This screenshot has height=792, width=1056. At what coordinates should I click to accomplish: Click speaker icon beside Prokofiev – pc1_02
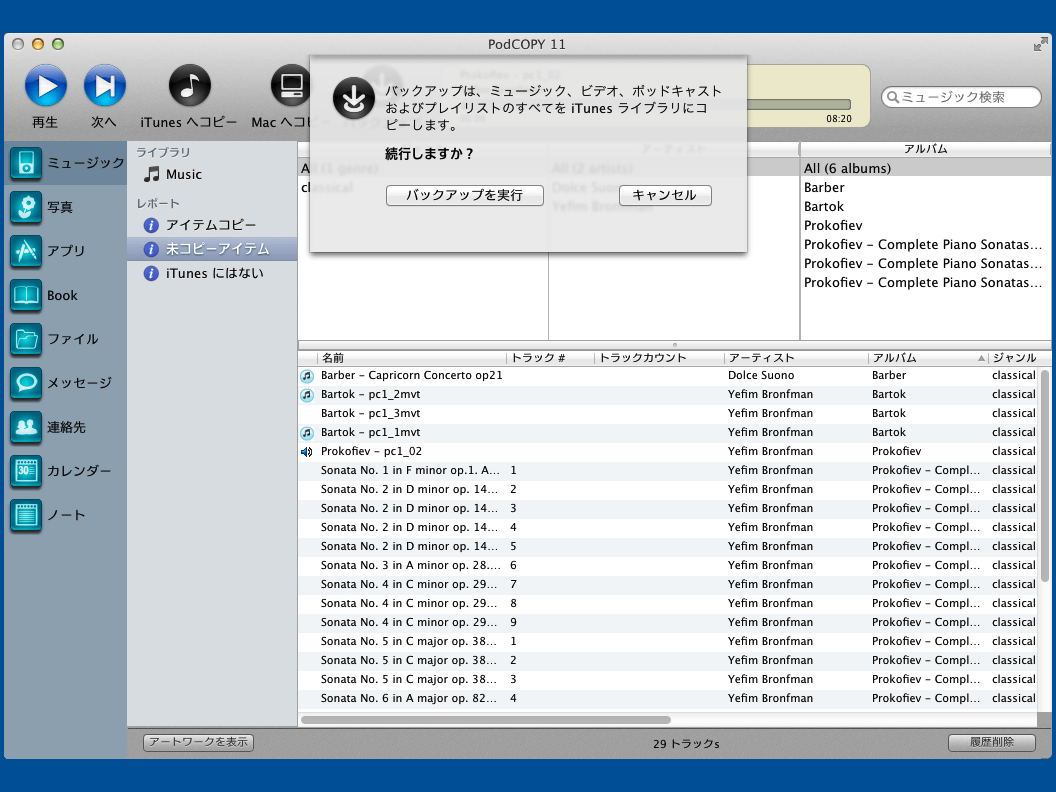click(306, 451)
